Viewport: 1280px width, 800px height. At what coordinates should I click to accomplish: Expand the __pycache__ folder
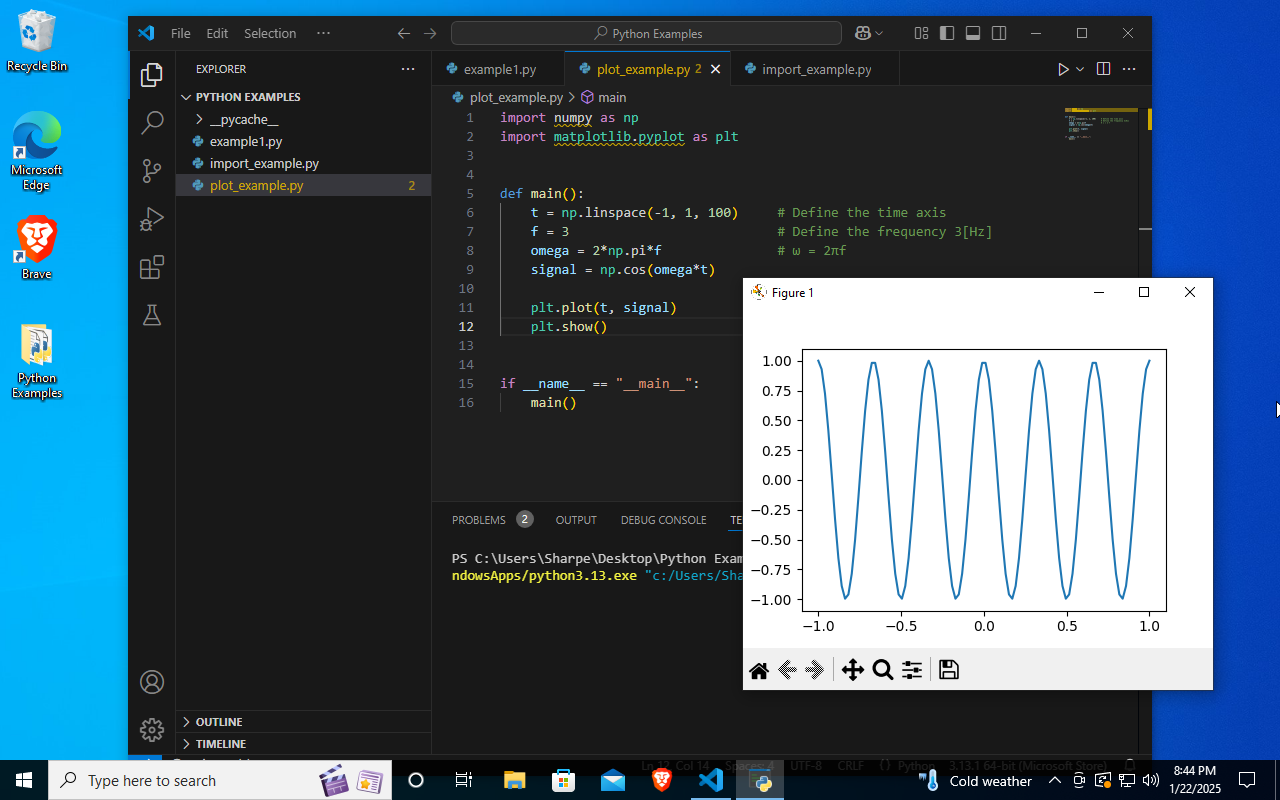point(243,119)
